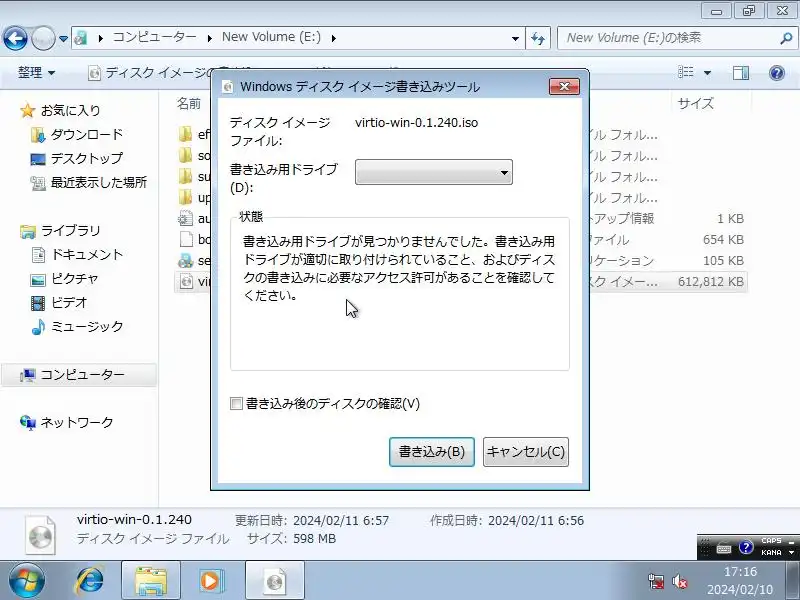Click New Volume (E:) in the breadcrumb
Image resolution: width=800 pixels, height=600 pixels.
271,37
